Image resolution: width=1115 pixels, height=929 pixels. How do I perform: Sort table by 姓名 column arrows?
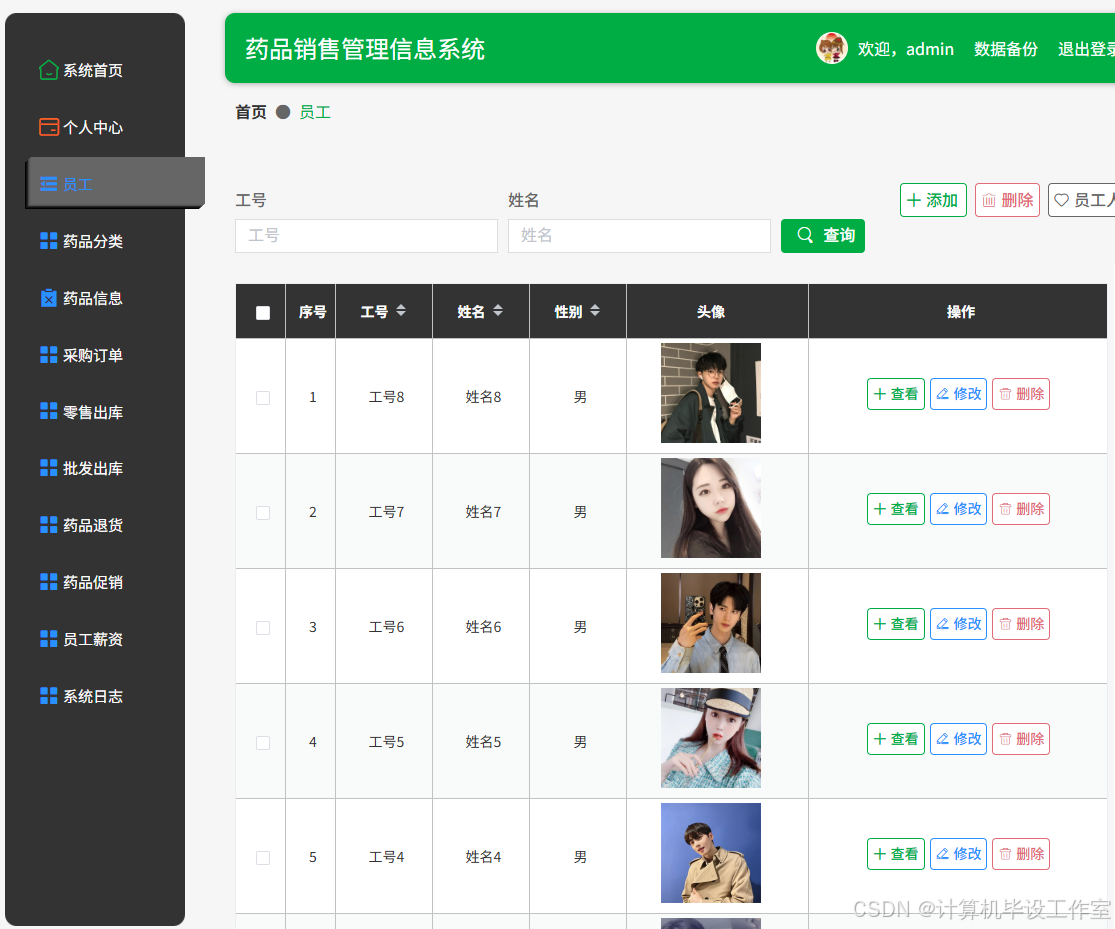[x=498, y=310]
